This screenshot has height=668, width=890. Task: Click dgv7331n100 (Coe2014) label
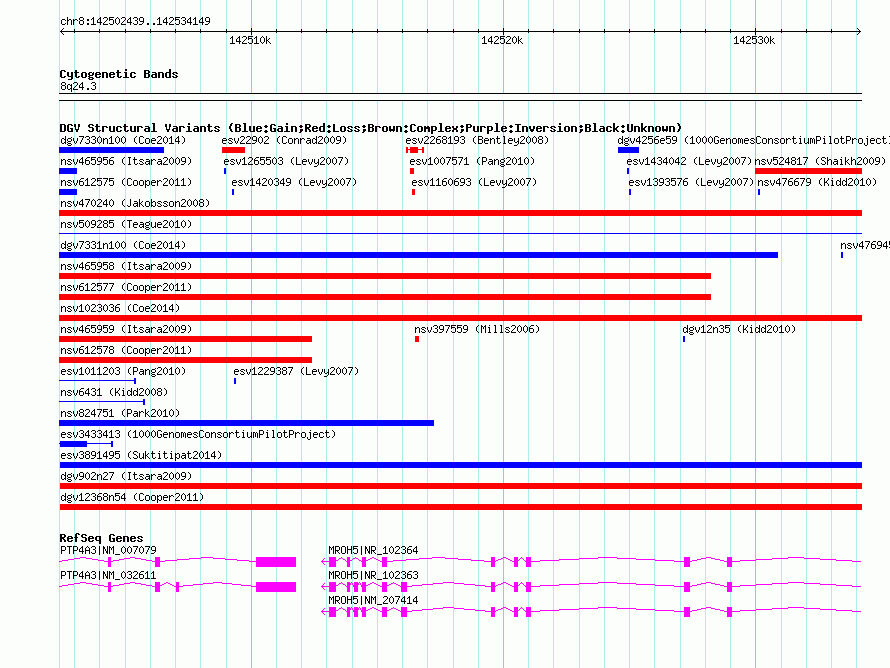[x=123, y=245]
